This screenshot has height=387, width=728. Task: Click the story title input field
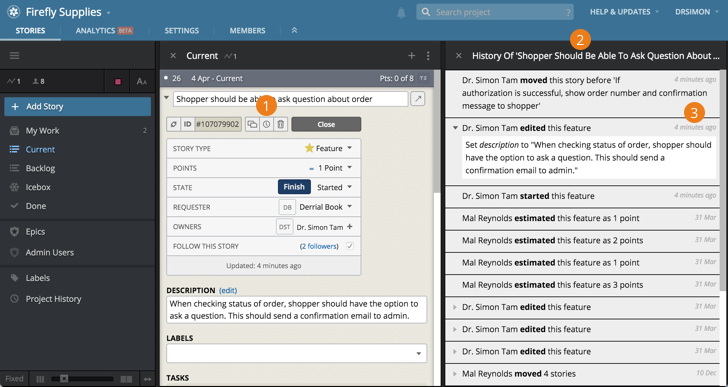pyautogui.click(x=291, y=99)
